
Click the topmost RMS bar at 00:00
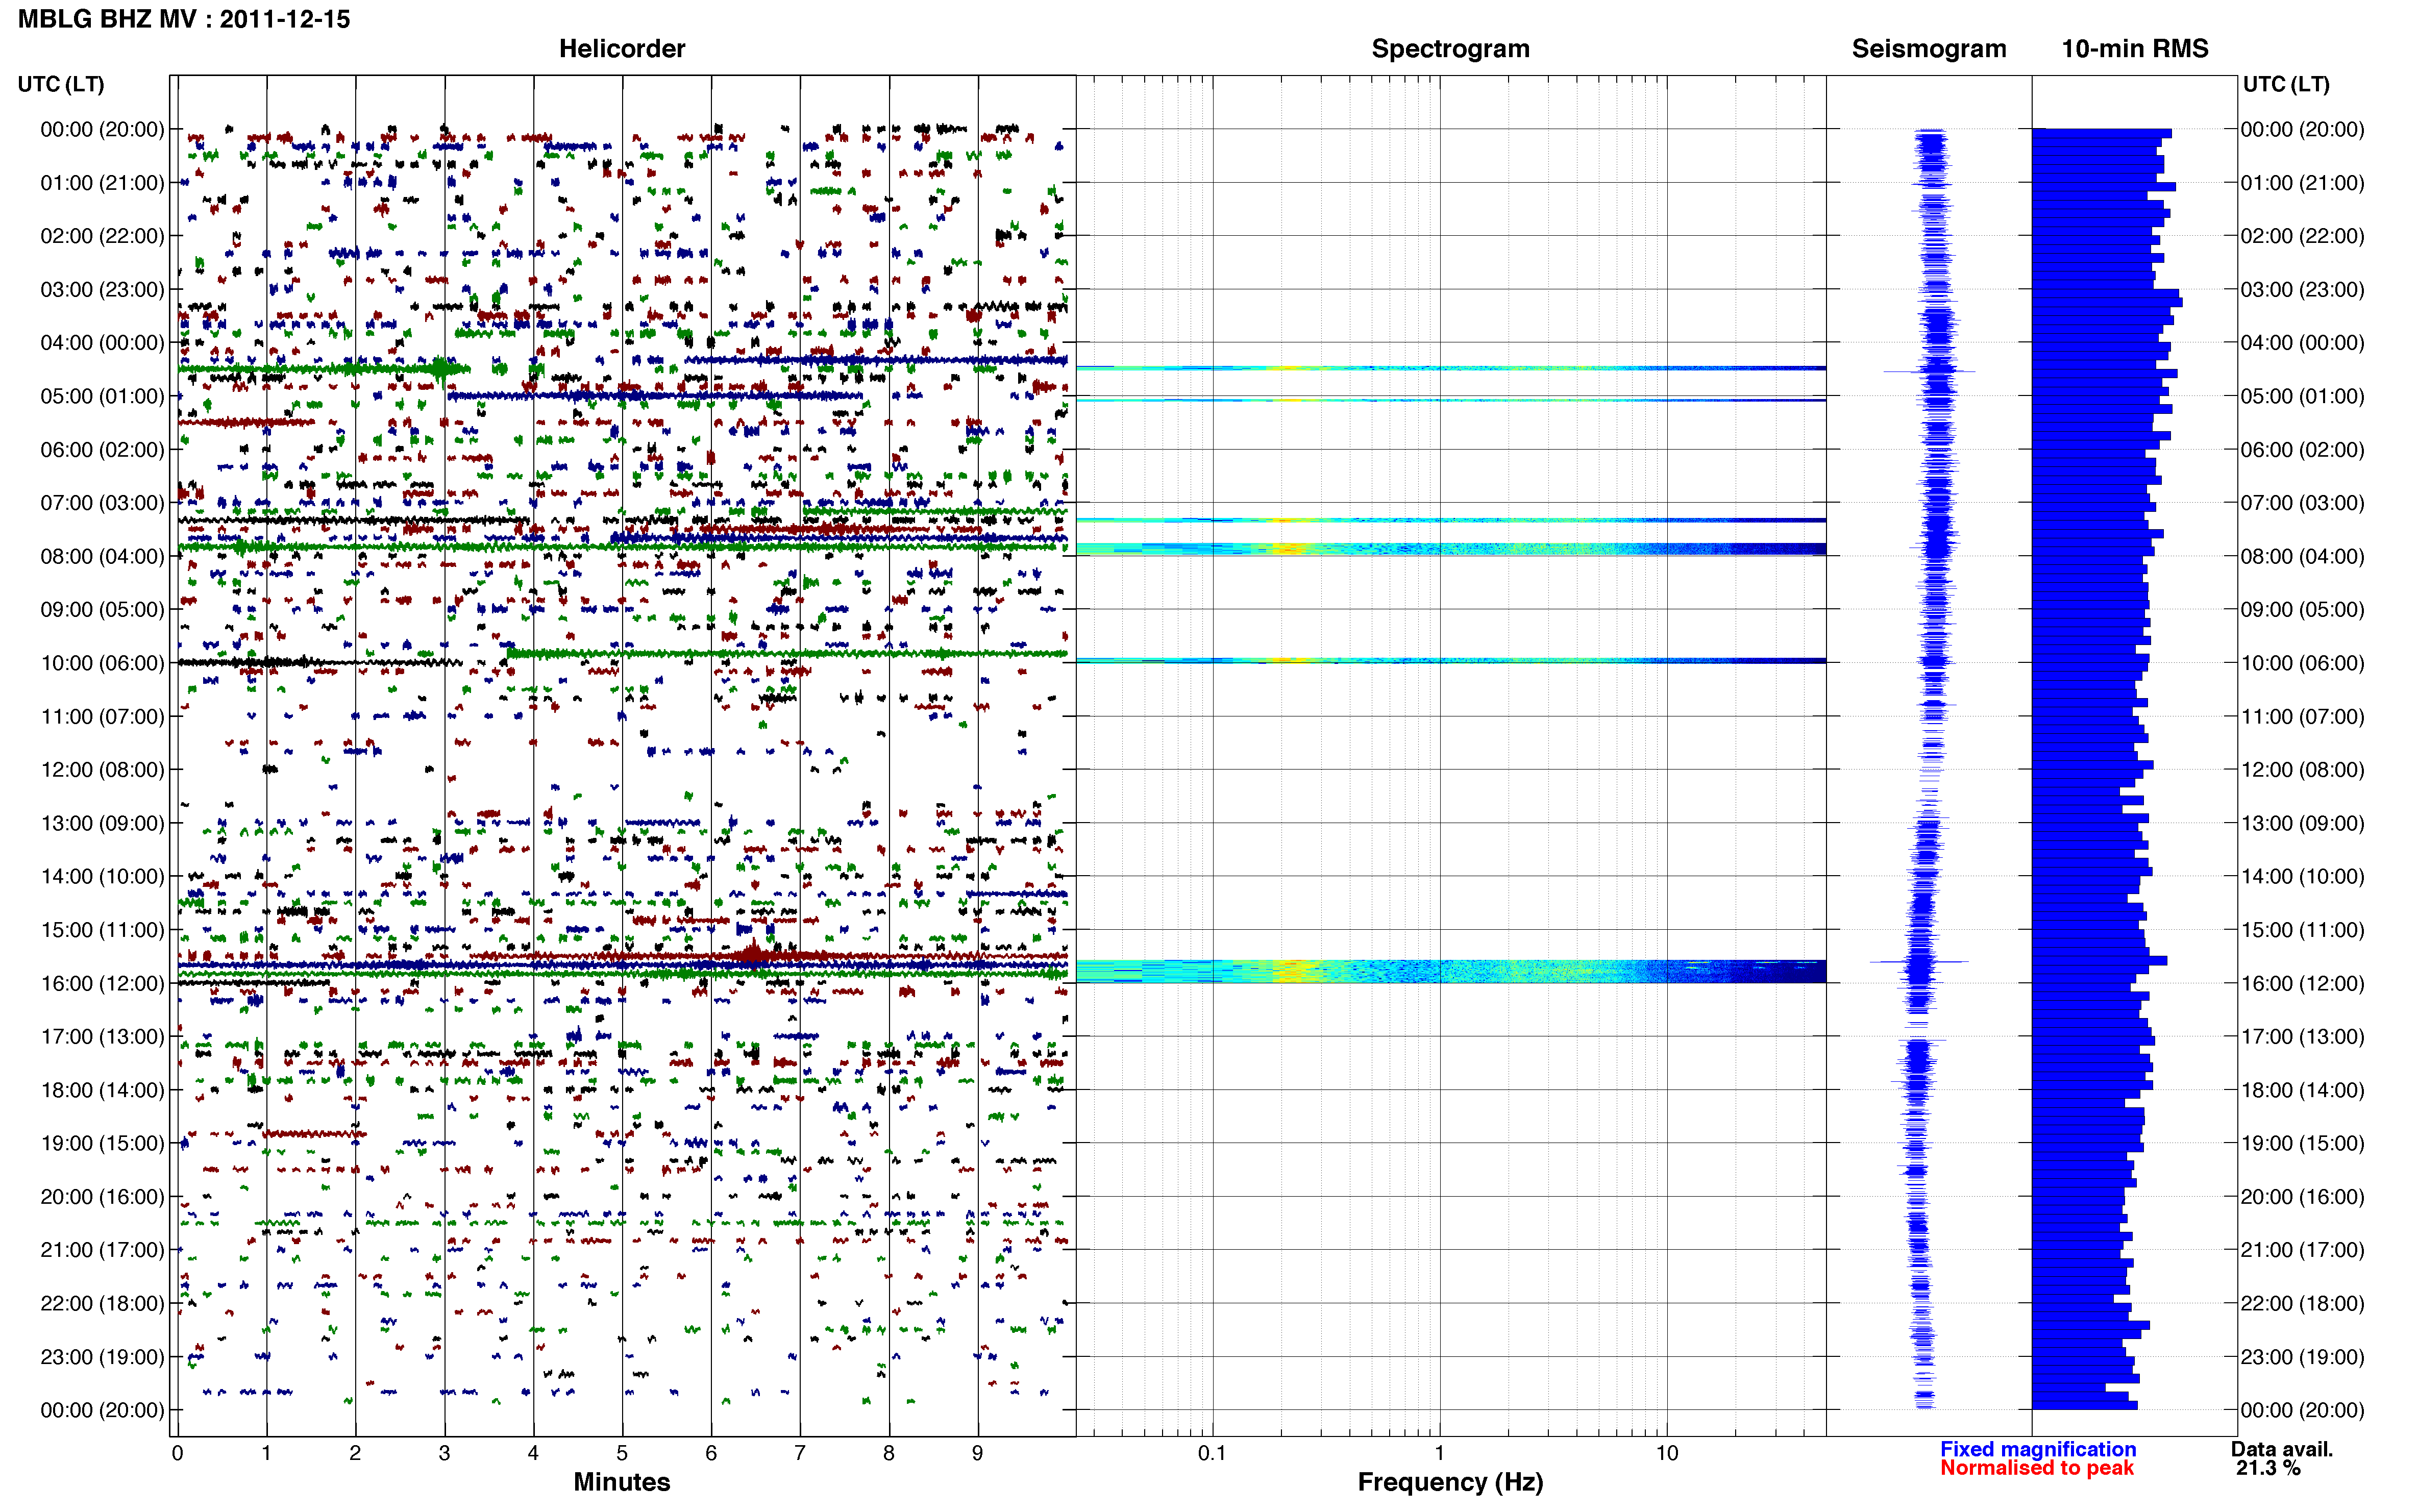2101,133
